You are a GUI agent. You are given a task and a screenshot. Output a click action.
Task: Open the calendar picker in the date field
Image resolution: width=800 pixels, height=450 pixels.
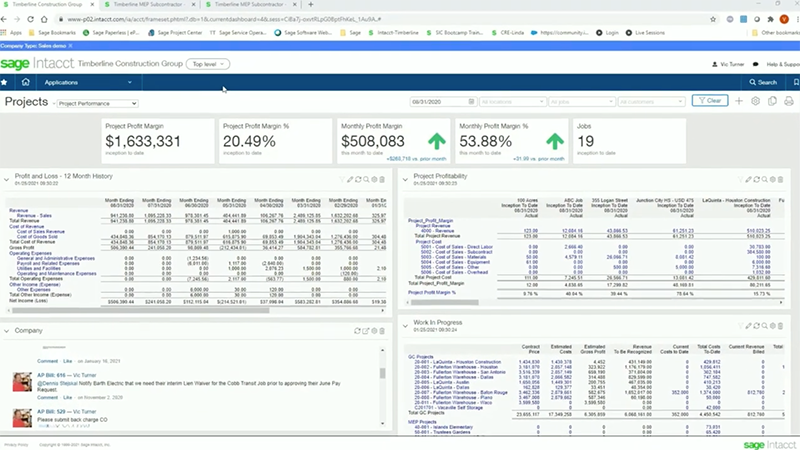[x=471, y=102]
